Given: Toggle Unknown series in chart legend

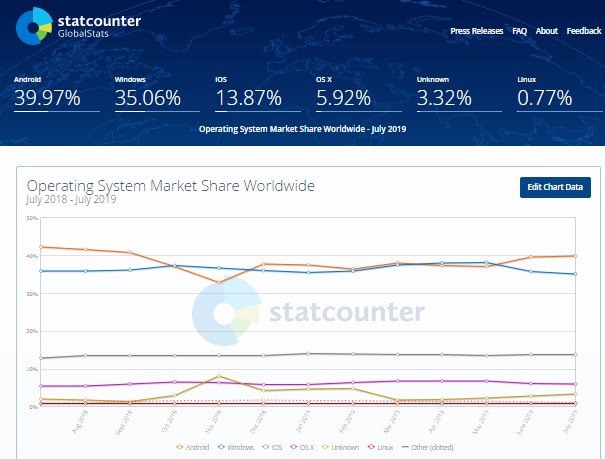Looking at the screenshot, I should pos(340,447).
